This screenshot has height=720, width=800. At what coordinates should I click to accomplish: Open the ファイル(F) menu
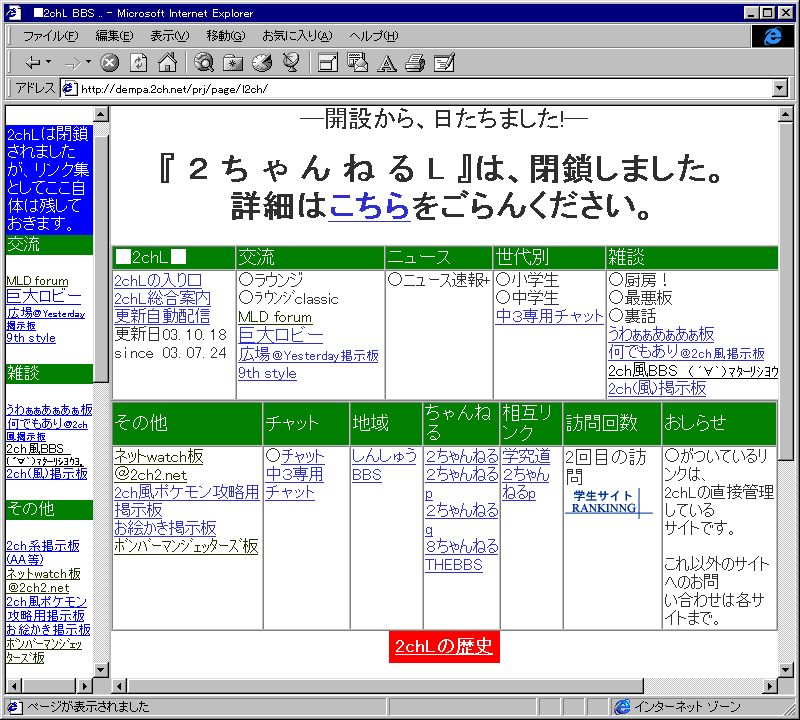51,36
